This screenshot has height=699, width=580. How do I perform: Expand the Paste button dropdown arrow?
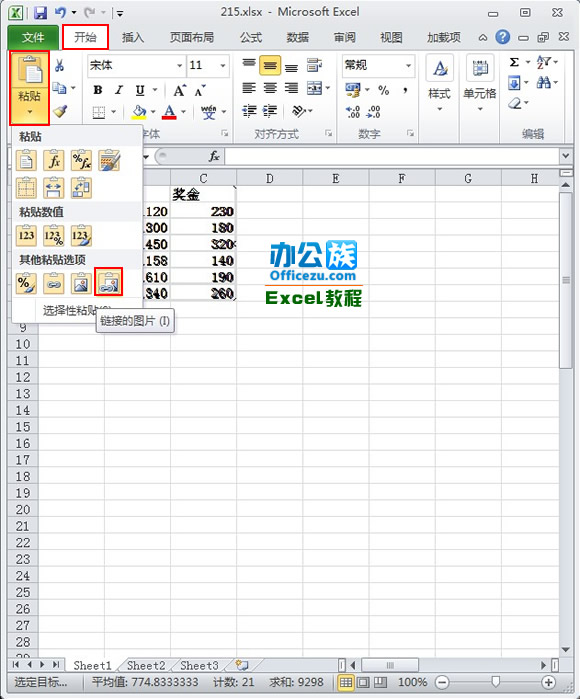tap(29, 112)
